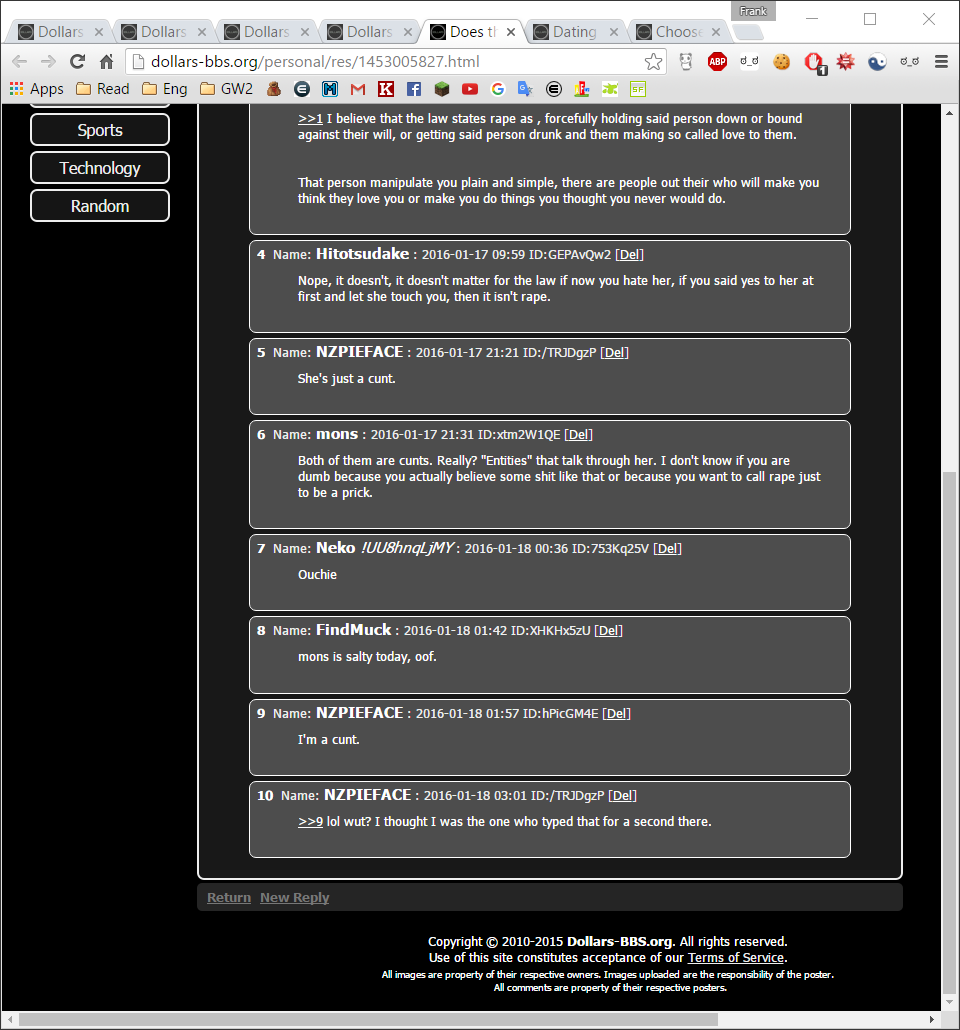This screenshot has width=960, height=1030.
Task: Follow the >>1 quote link
Action: 310,119
